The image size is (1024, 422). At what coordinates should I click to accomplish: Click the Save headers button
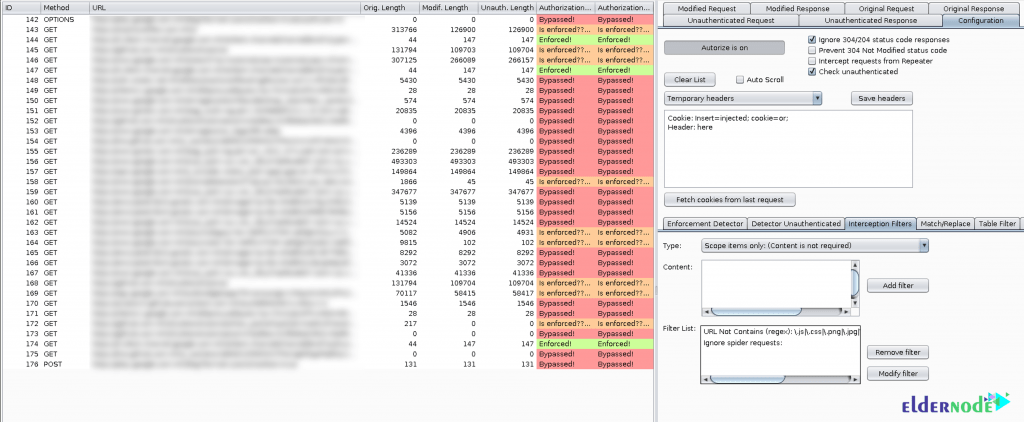pyautogui.click(x=882, y=98)
